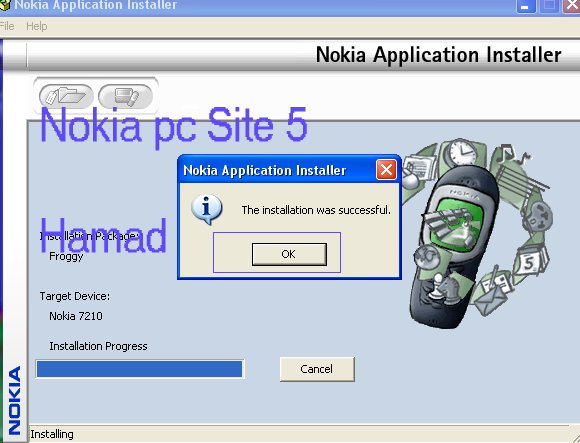Close the installation successful dialog

coord(386,170)
